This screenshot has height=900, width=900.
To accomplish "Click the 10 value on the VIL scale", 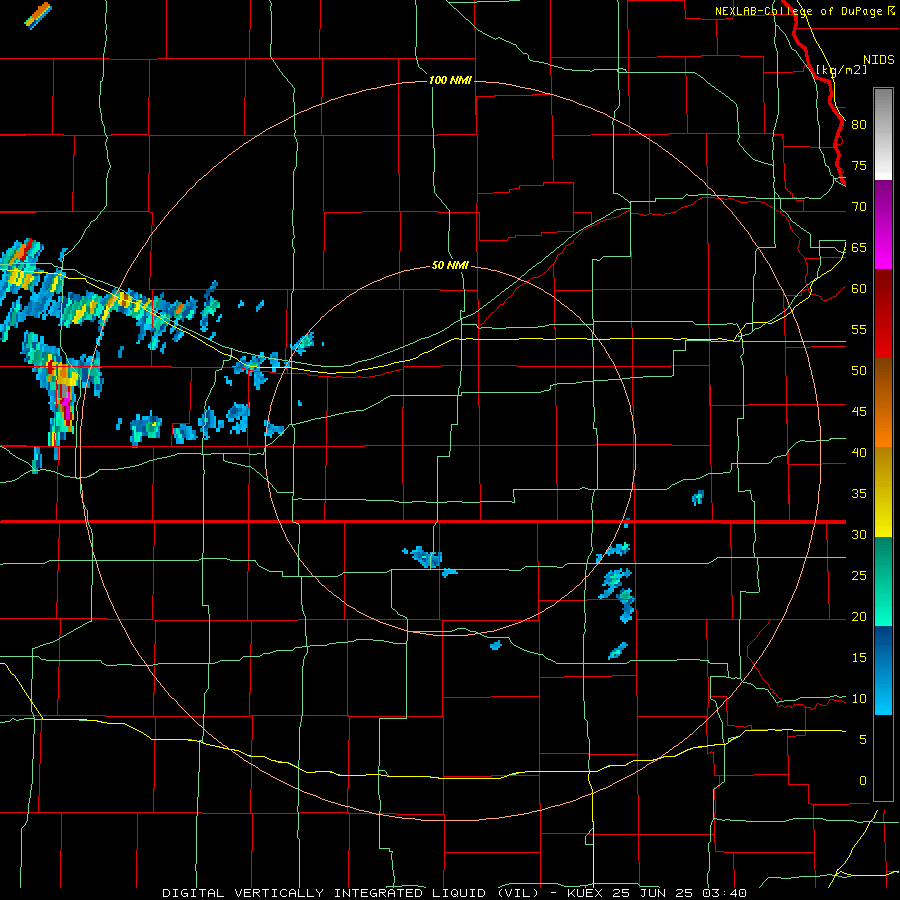I will [x=859, y=699].
